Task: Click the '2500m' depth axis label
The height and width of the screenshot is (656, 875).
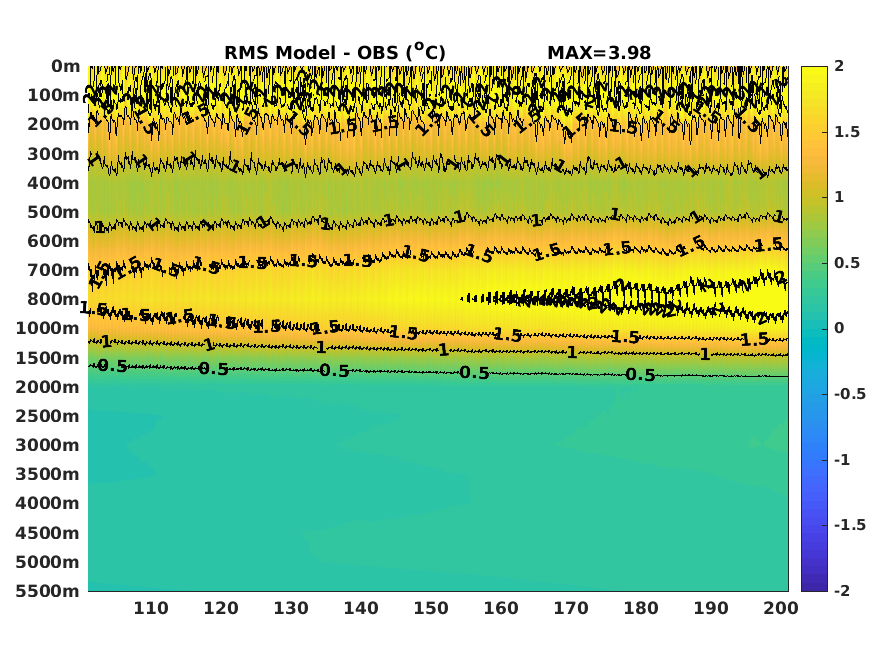Action: pyautogui.click(x=47, y=416)
